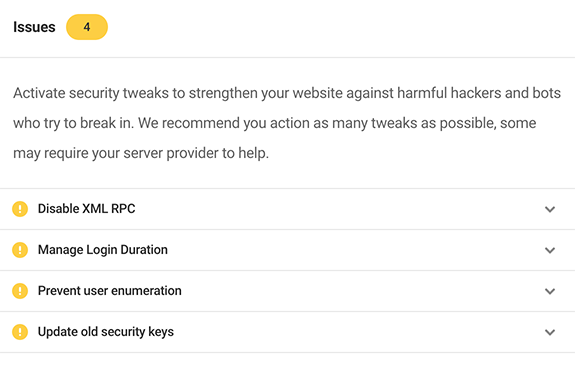Select the yellow alert icon for Prevent user enumeration
Image resolution: width=575 pixels, height=369 pixels.
coord(20,291)
